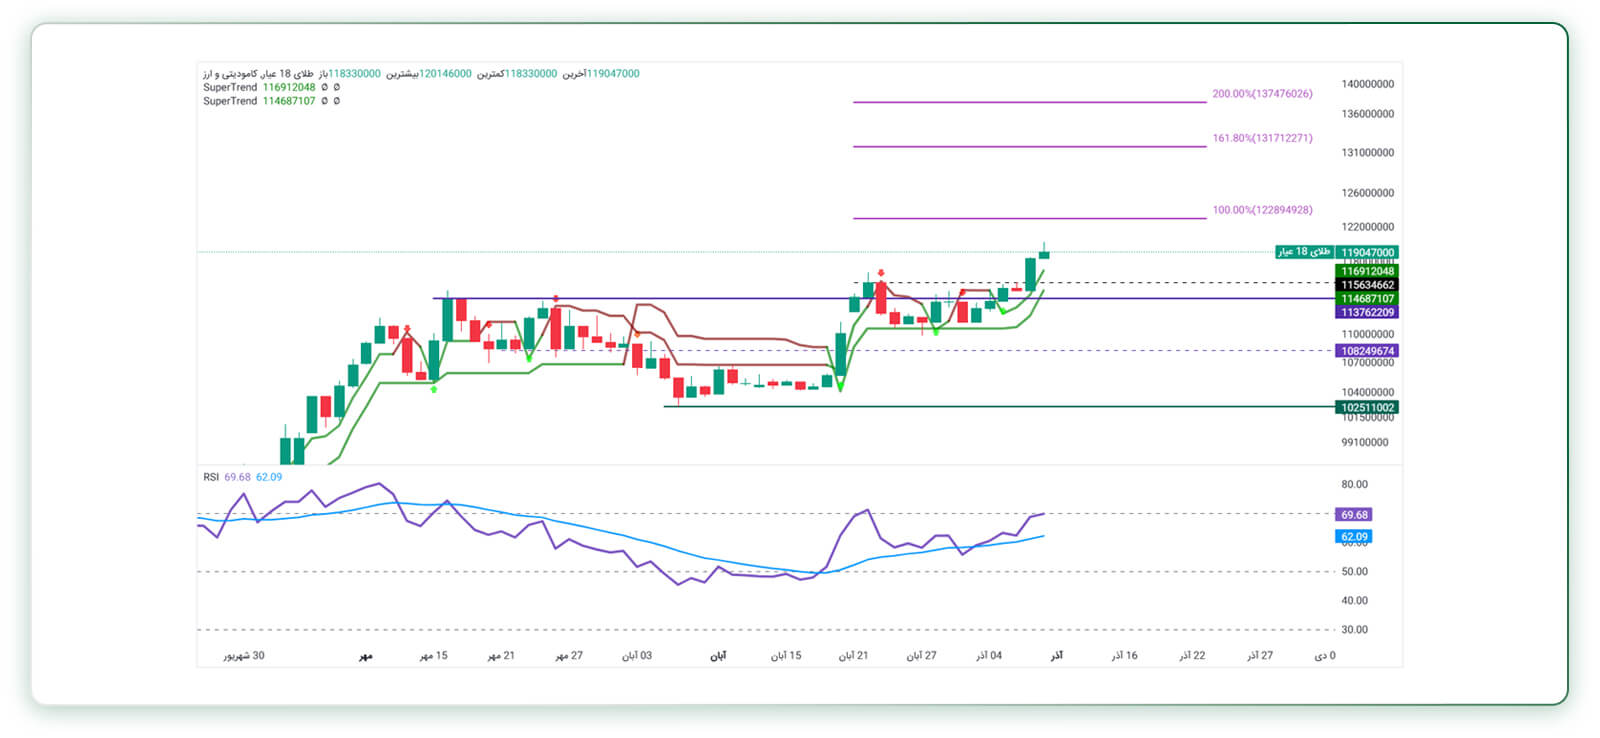Image resolution: width=1600 pixels, height=738 pixels.
Task: Click the green buy marker below 15 مهر candle
Action: [433, 389]
